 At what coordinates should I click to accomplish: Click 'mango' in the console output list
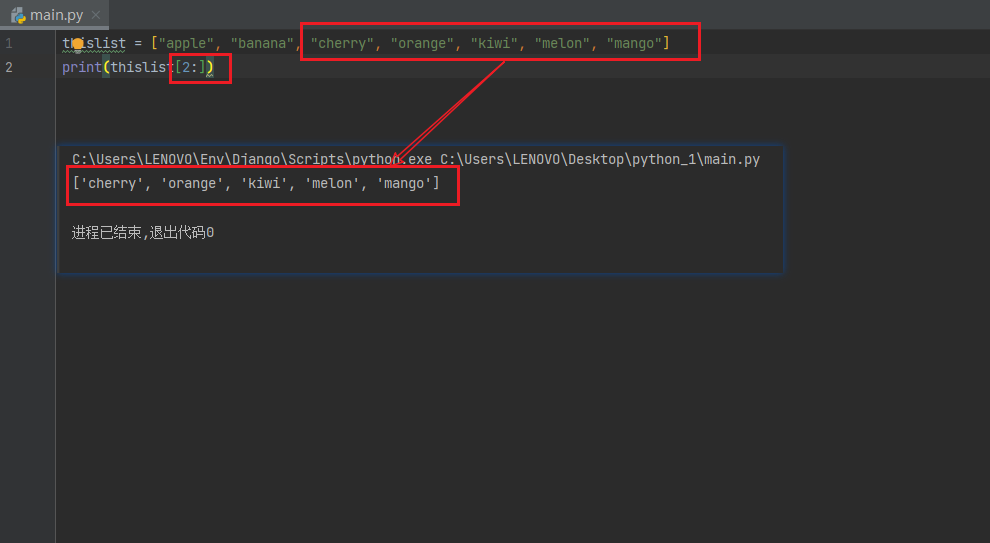tap(404, 183)
